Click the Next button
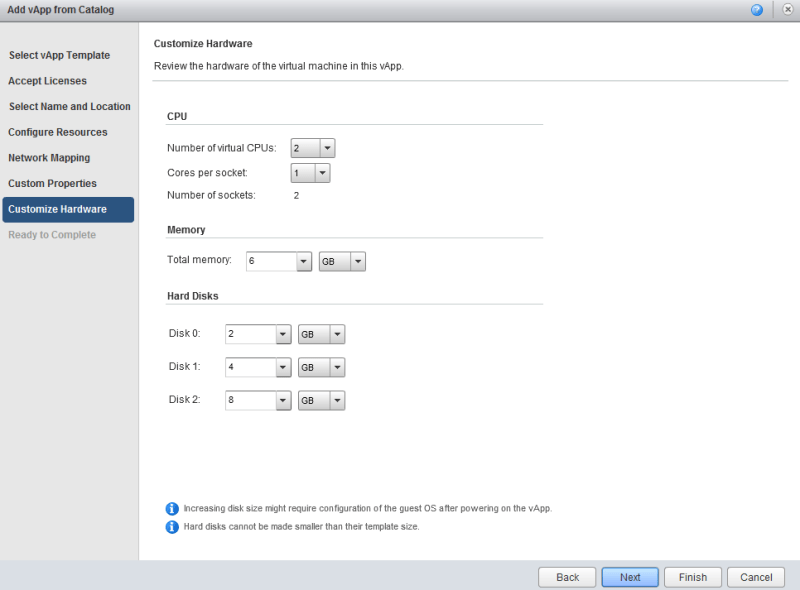Viewport: 800px width, 590px height. (x=629, y=577)
